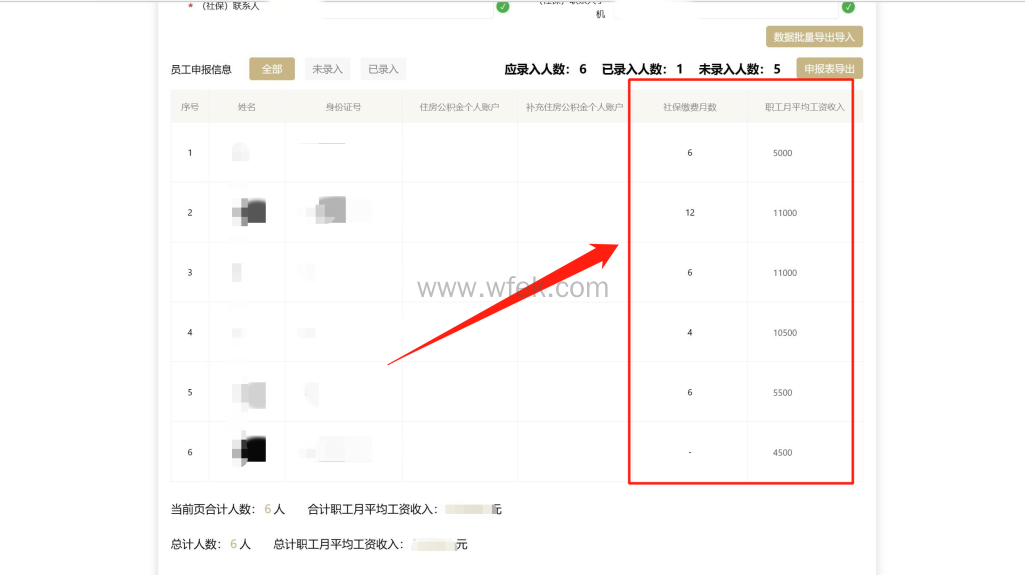Click the 补充住房公积金个人账户 column header
Screen dimensions: 1025x575
pos(574,107)
